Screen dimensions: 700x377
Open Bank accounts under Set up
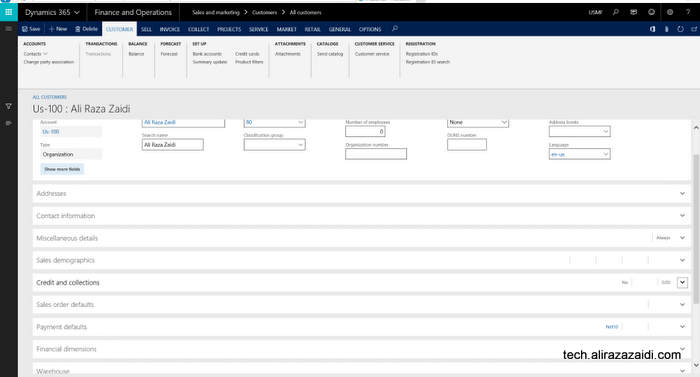207,54
